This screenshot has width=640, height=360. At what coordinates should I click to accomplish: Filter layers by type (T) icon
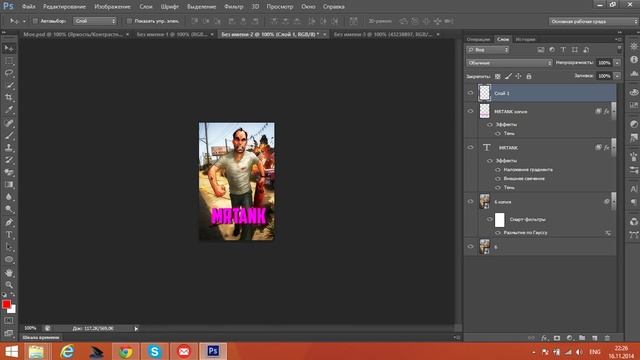click(563, 50)
